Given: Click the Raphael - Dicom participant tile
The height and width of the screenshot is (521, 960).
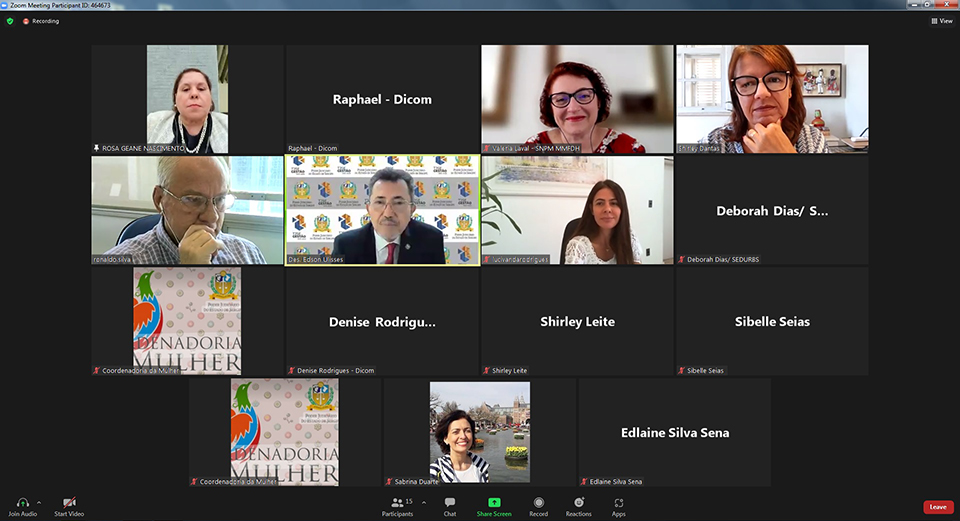Looking at the screenshot, I should click(x=382, y=99).
